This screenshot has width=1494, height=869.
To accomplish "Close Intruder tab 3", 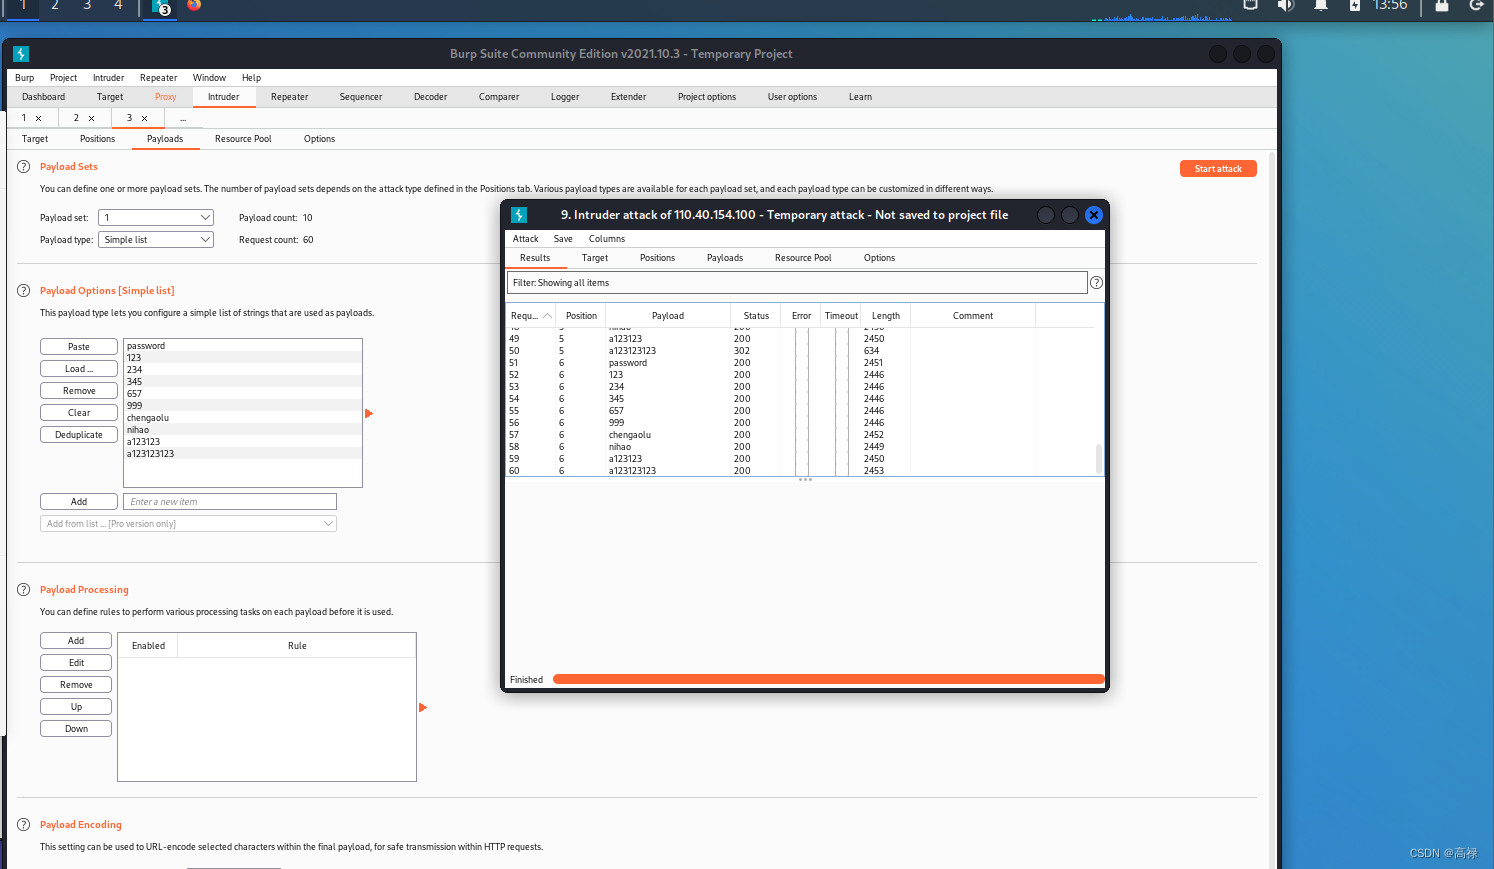I will point(144,118).
